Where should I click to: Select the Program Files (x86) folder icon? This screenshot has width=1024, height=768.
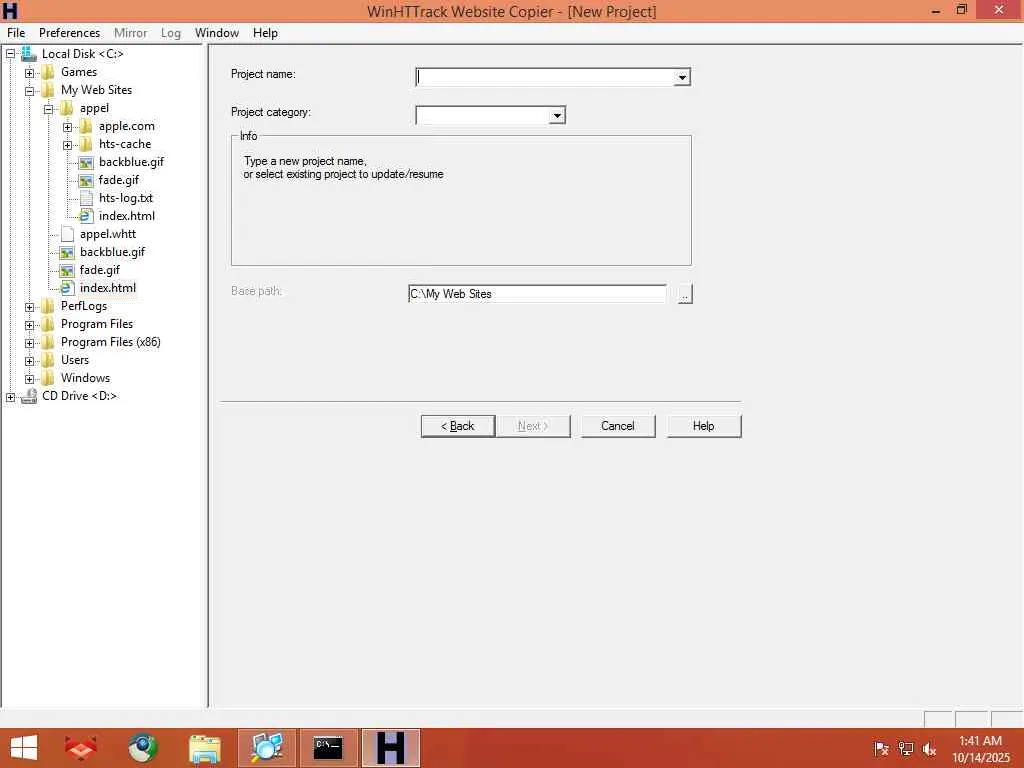(48, 342)
